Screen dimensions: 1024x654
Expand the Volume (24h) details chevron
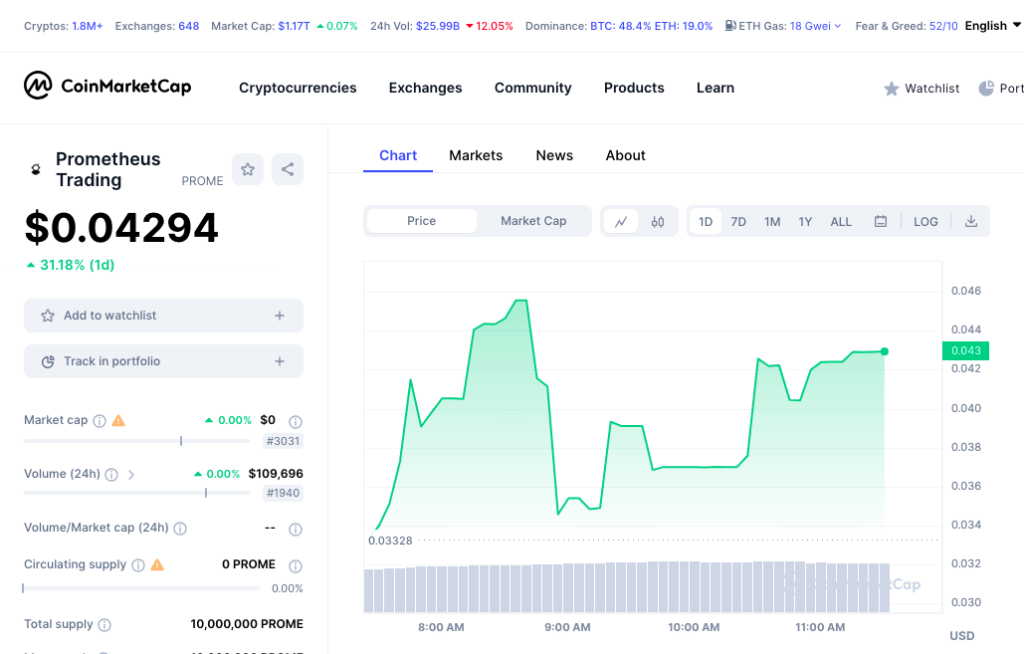[131, 474]
